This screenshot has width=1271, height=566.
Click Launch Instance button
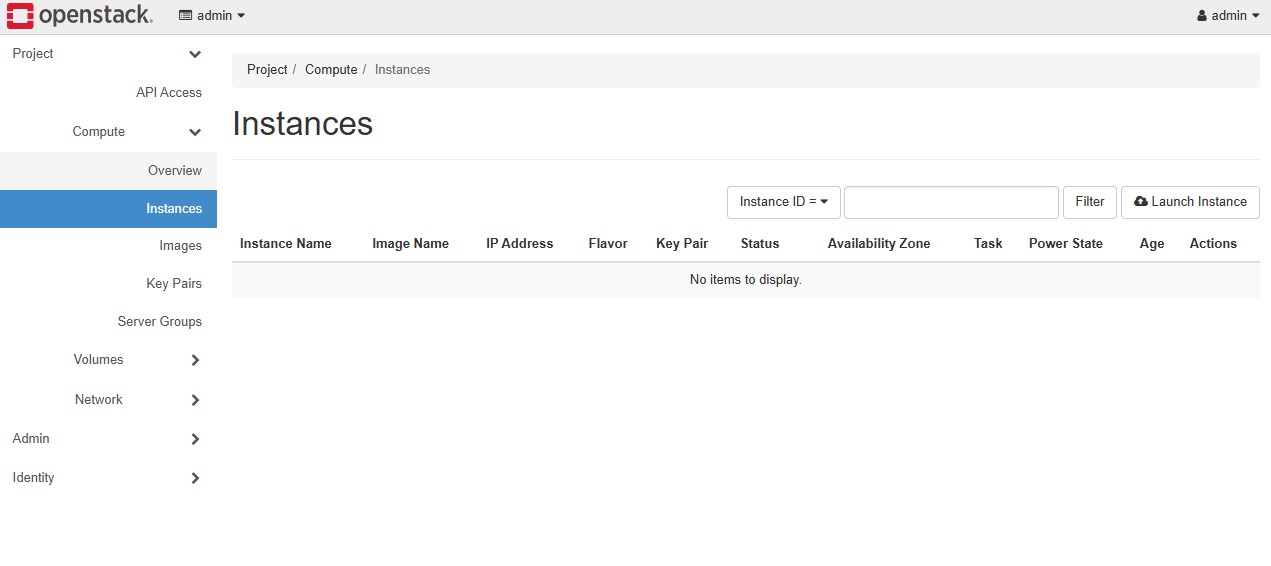1190,202
